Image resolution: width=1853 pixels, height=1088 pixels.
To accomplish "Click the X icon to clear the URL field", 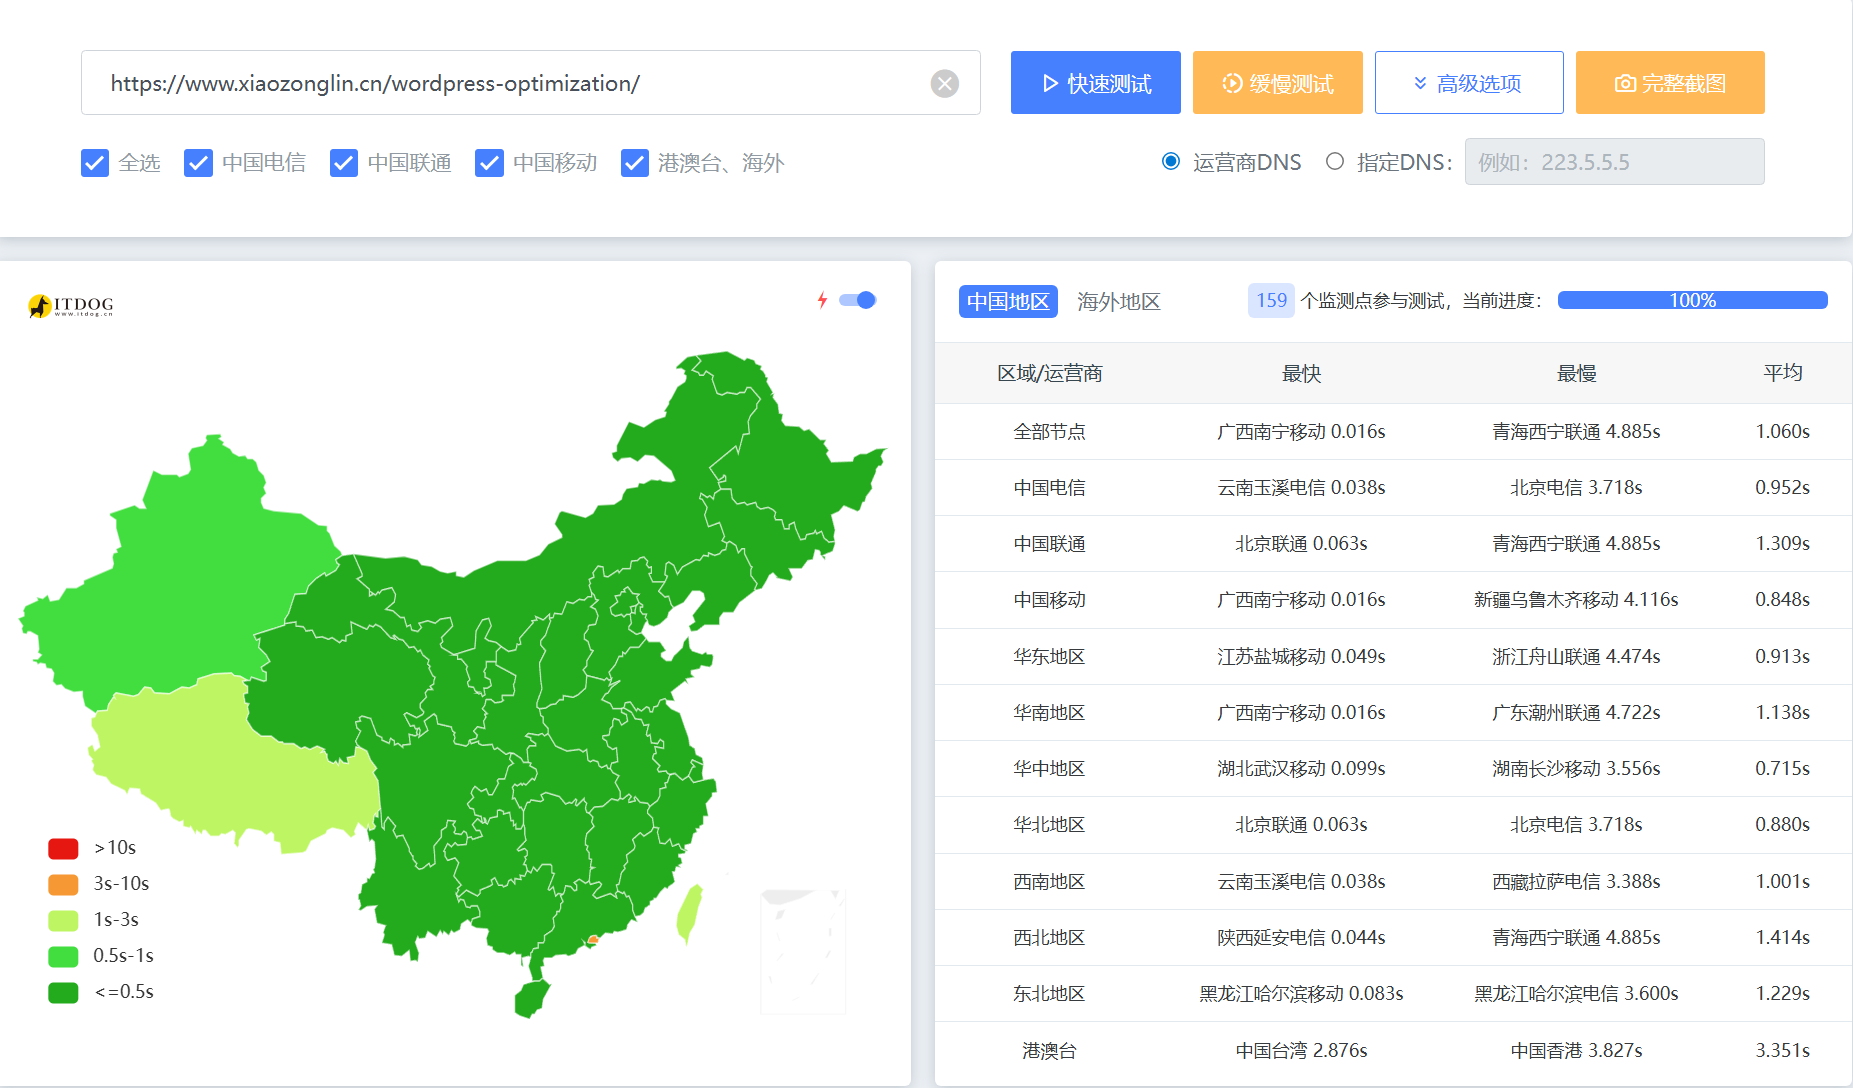I will click(944, 83).
